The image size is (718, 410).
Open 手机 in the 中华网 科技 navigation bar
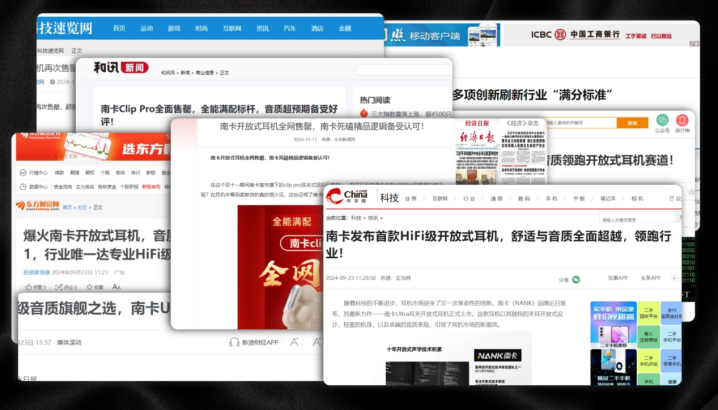(551, 198)
